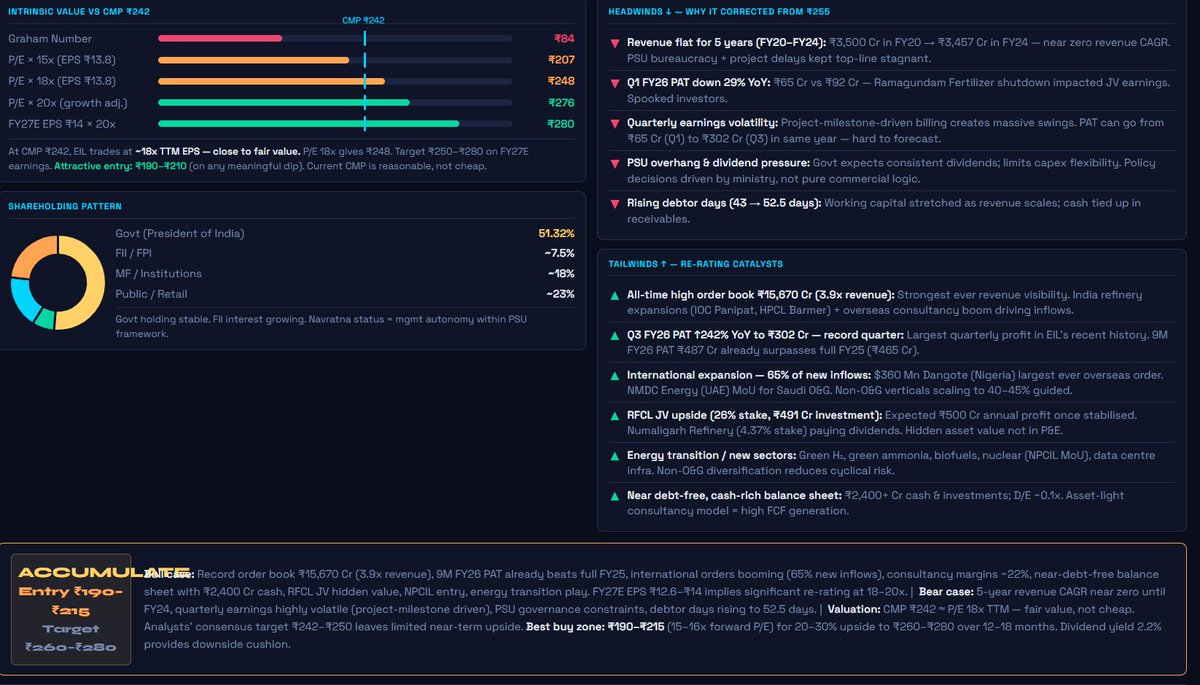
Task: Click the red warning icon beside "Revenue flat for 5 years"
Action: pos(613,44)
